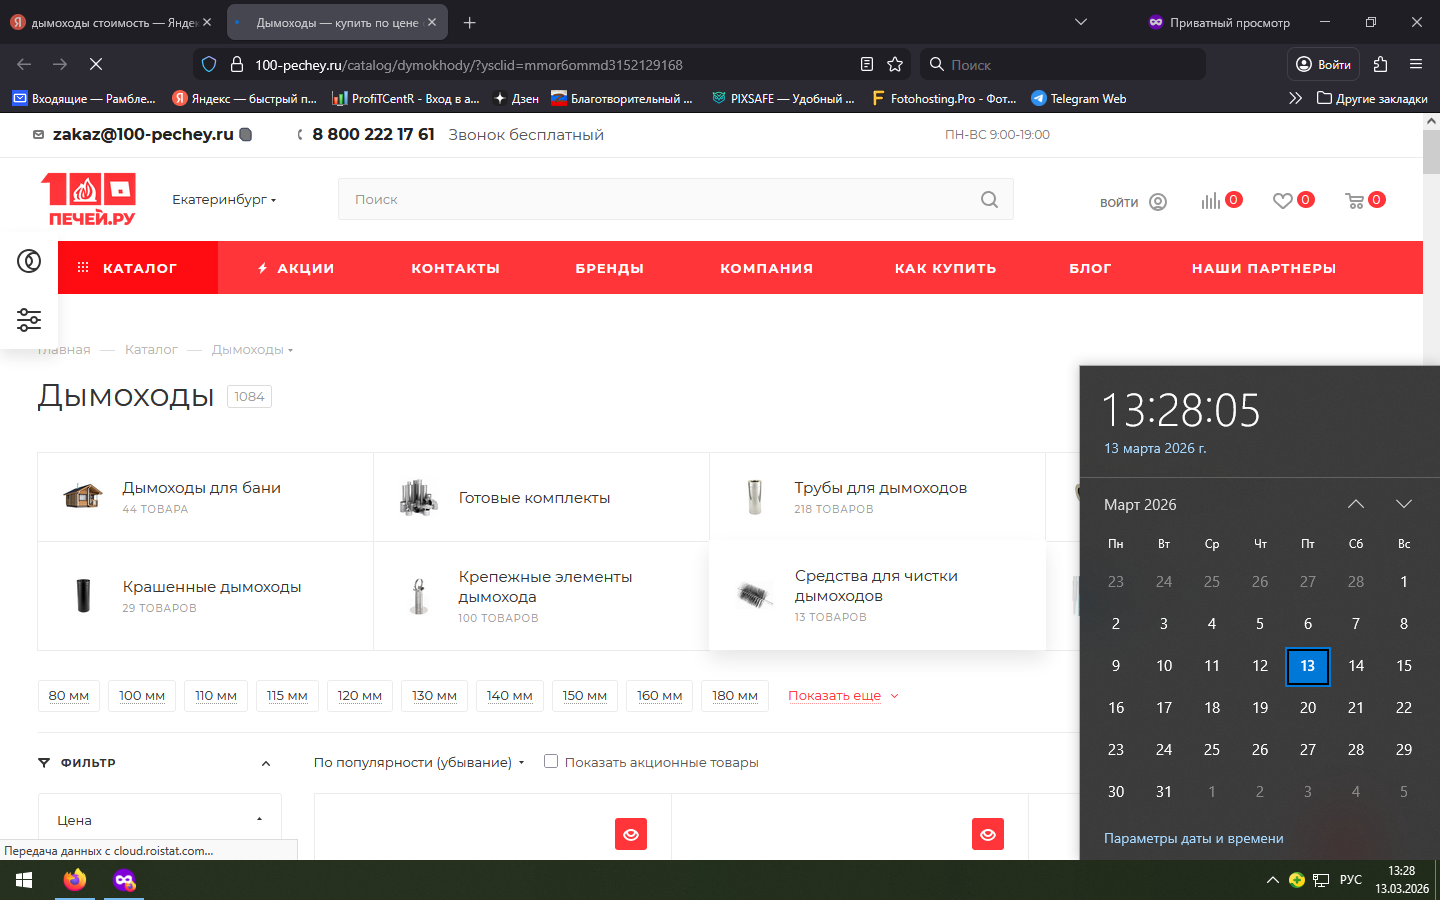Open the Екатеринбург city dropdown
The image size is (1440, 900).
click(224, 199)
